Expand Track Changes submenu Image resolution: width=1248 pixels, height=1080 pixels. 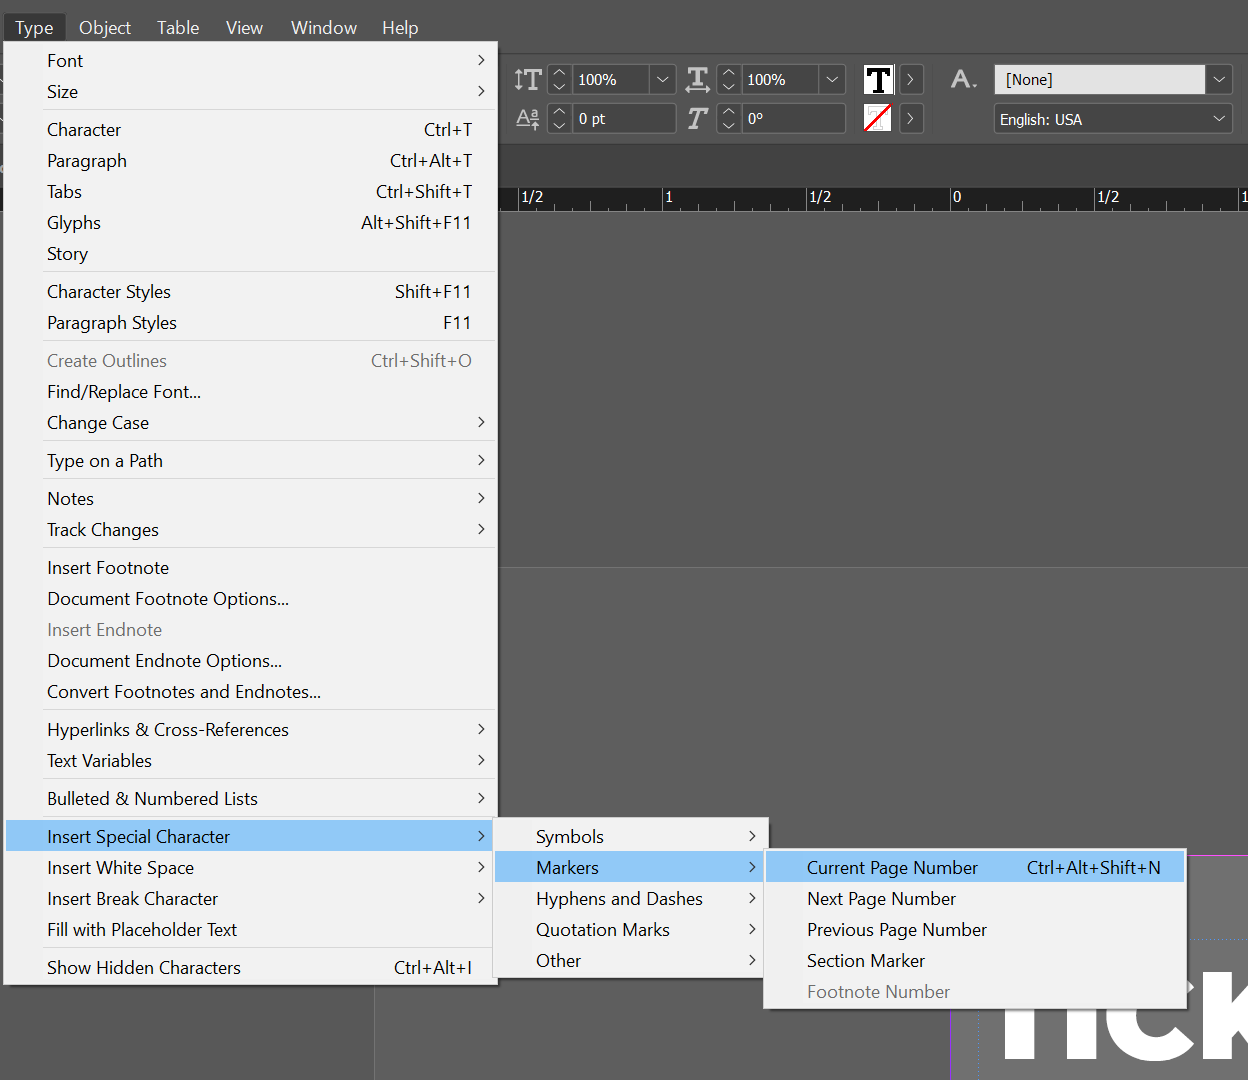[x=250, y=529]
